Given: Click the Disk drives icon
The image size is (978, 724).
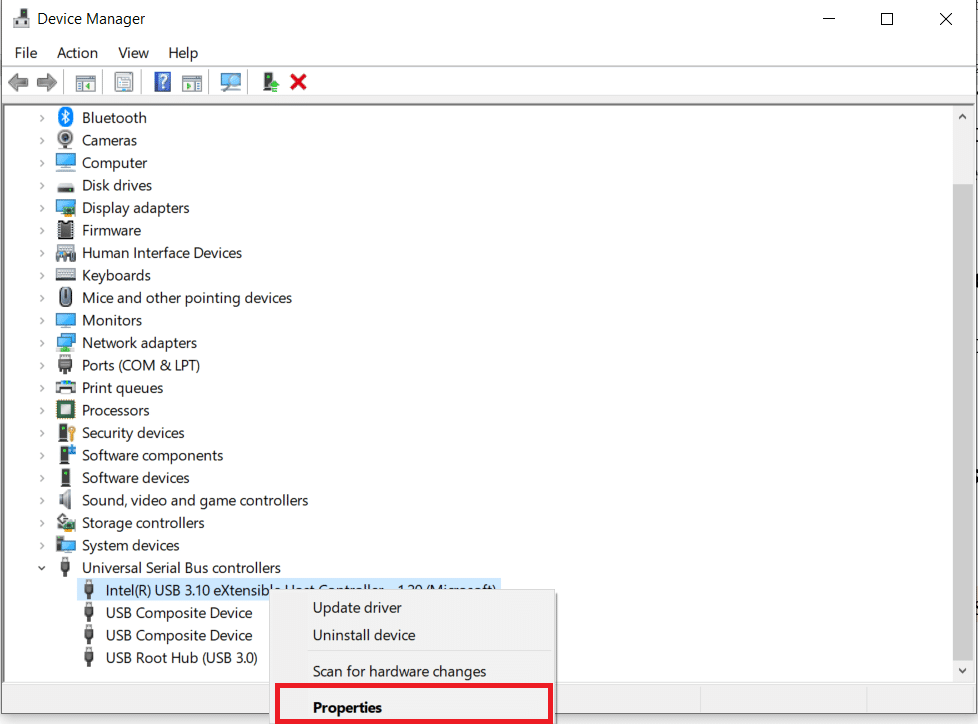Looking at the screenshot, I should (65, 186).
